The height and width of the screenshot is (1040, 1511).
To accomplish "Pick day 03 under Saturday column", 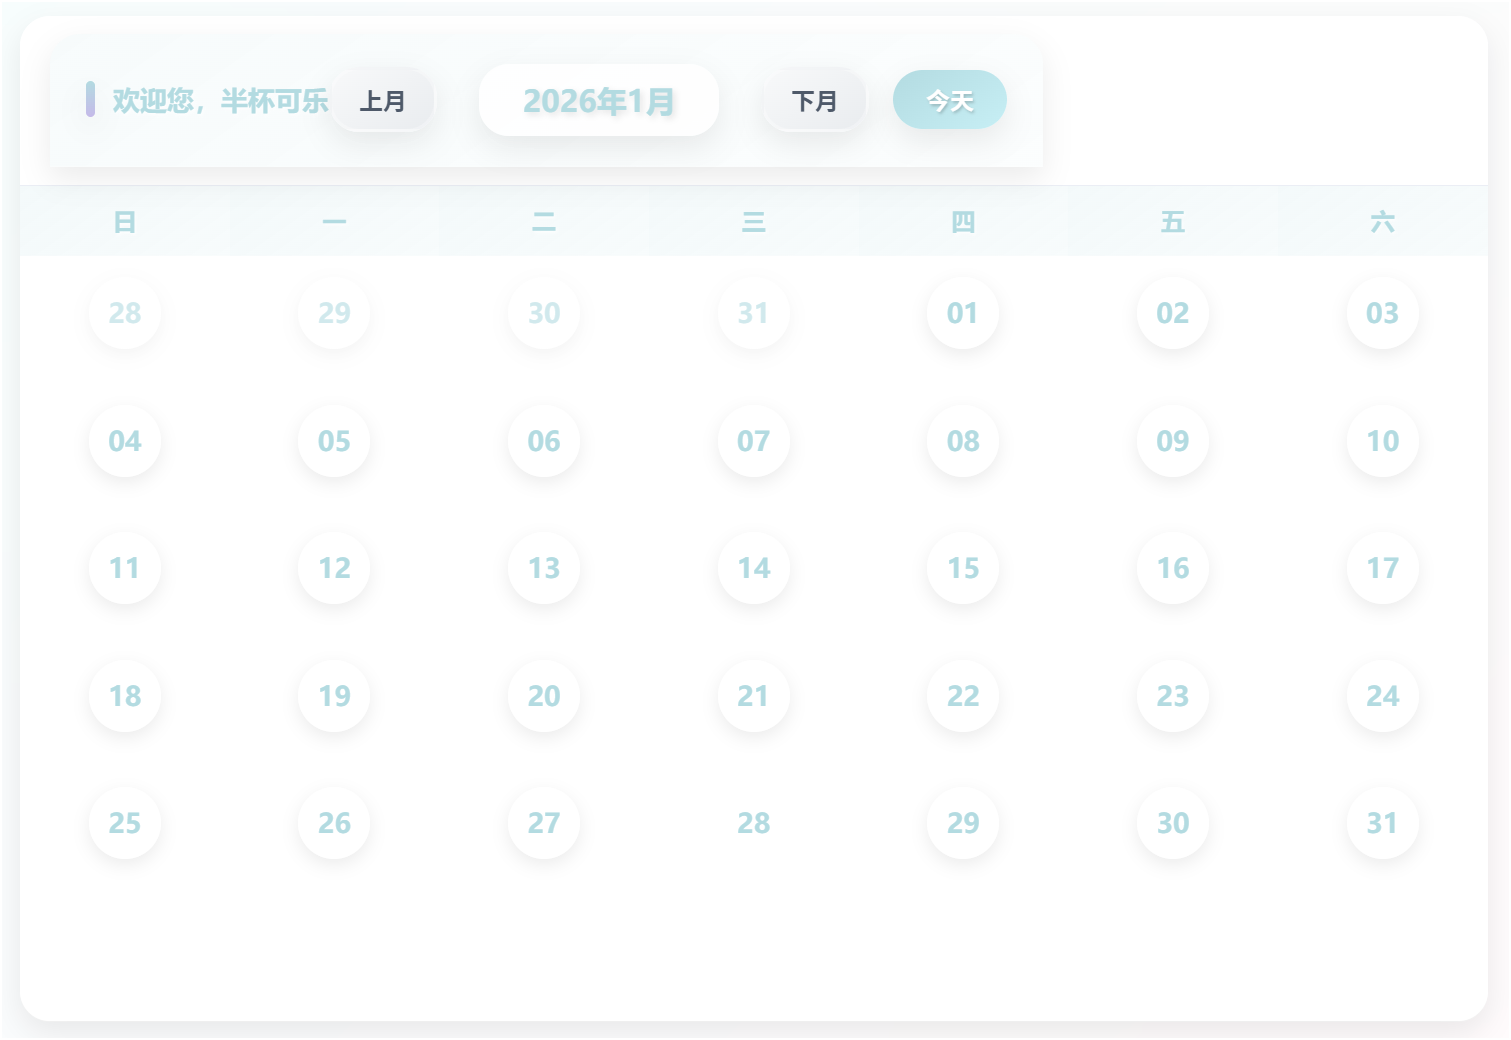I will [x=1382, y=313].
